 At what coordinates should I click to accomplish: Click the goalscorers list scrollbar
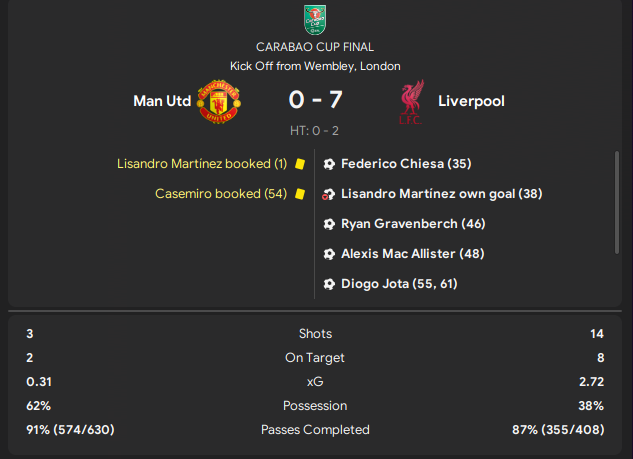pyautogui.click(x=616, y=202)
